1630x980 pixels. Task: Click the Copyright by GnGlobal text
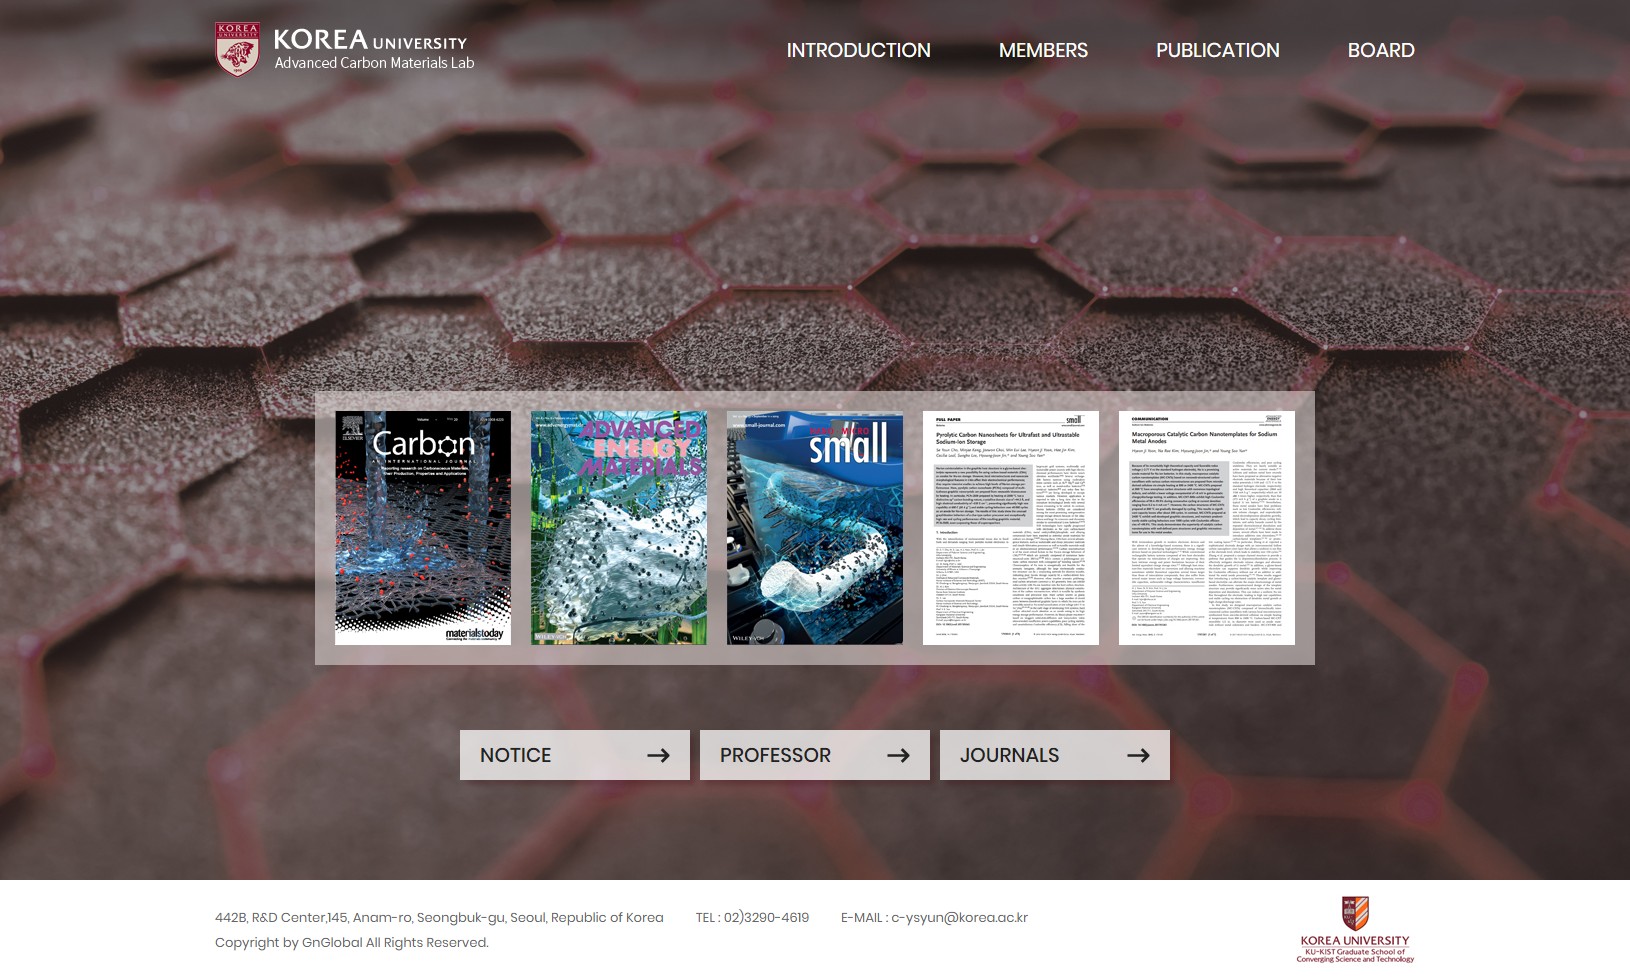click(x=352, y=942)
